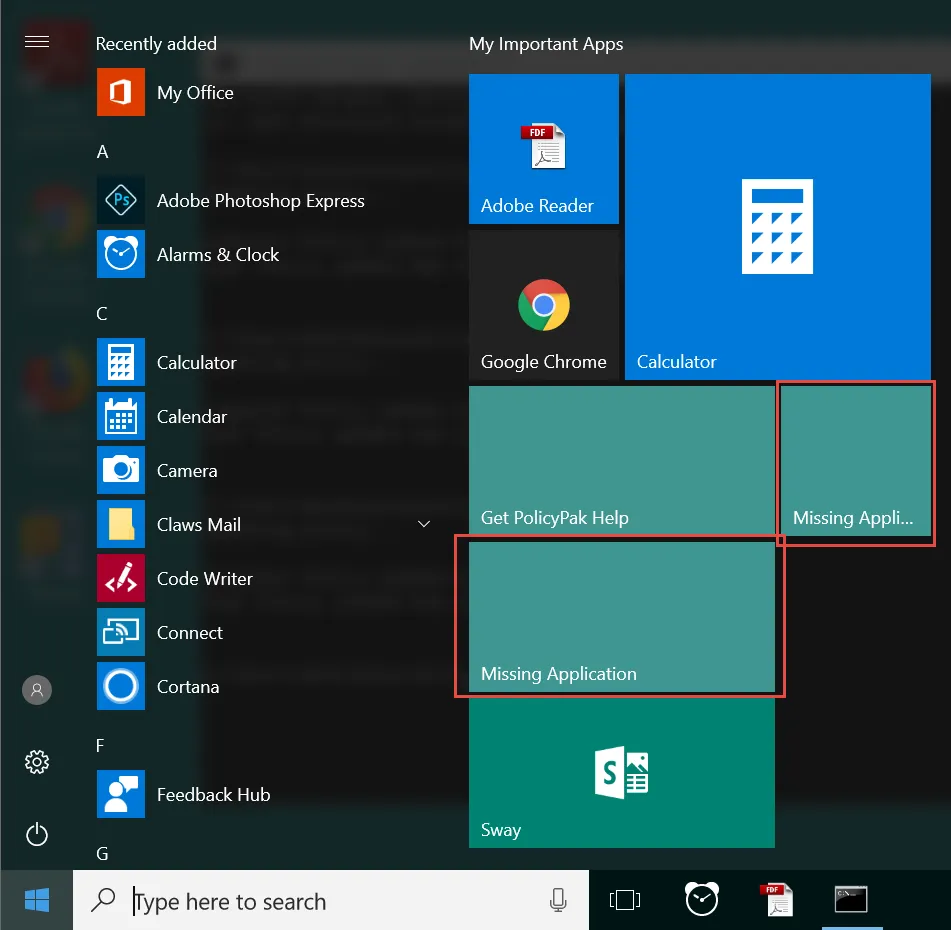Image resolution: width=951 pixels, height=930 pixels.
Task: Open Feedback Hub app icon
Action: (121, 794)
